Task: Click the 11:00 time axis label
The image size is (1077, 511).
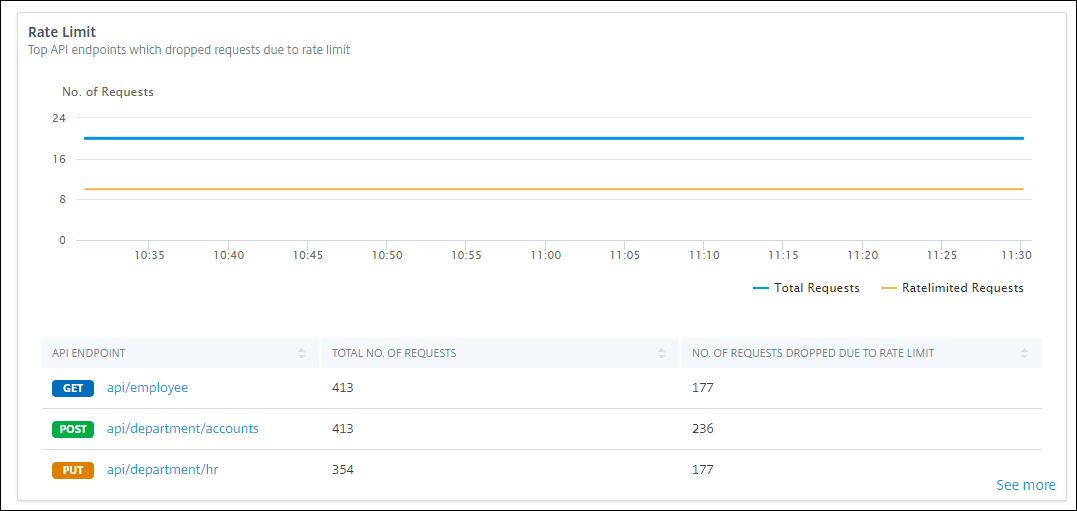Action: coord(545,255)
